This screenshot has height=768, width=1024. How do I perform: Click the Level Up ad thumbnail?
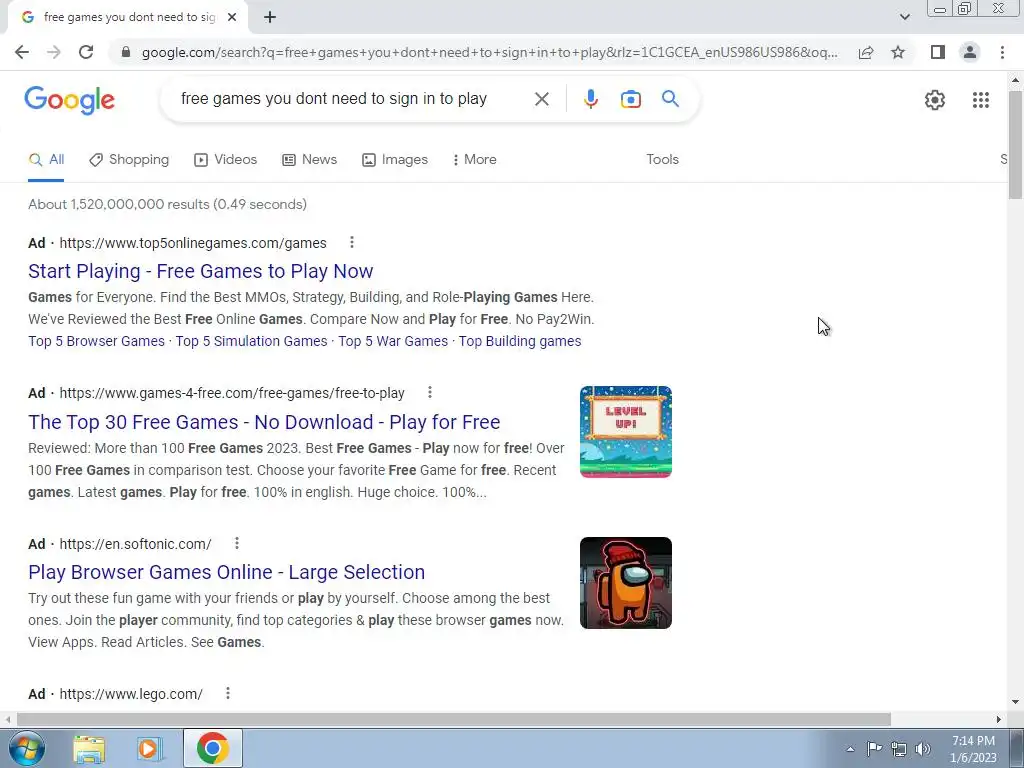626,432
